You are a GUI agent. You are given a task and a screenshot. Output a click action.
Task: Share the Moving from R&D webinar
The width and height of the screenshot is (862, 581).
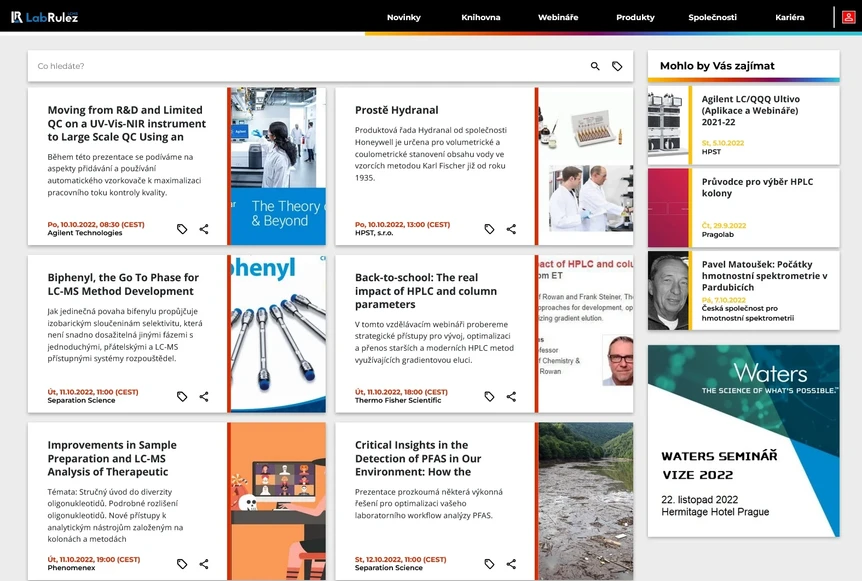point(204,229)
